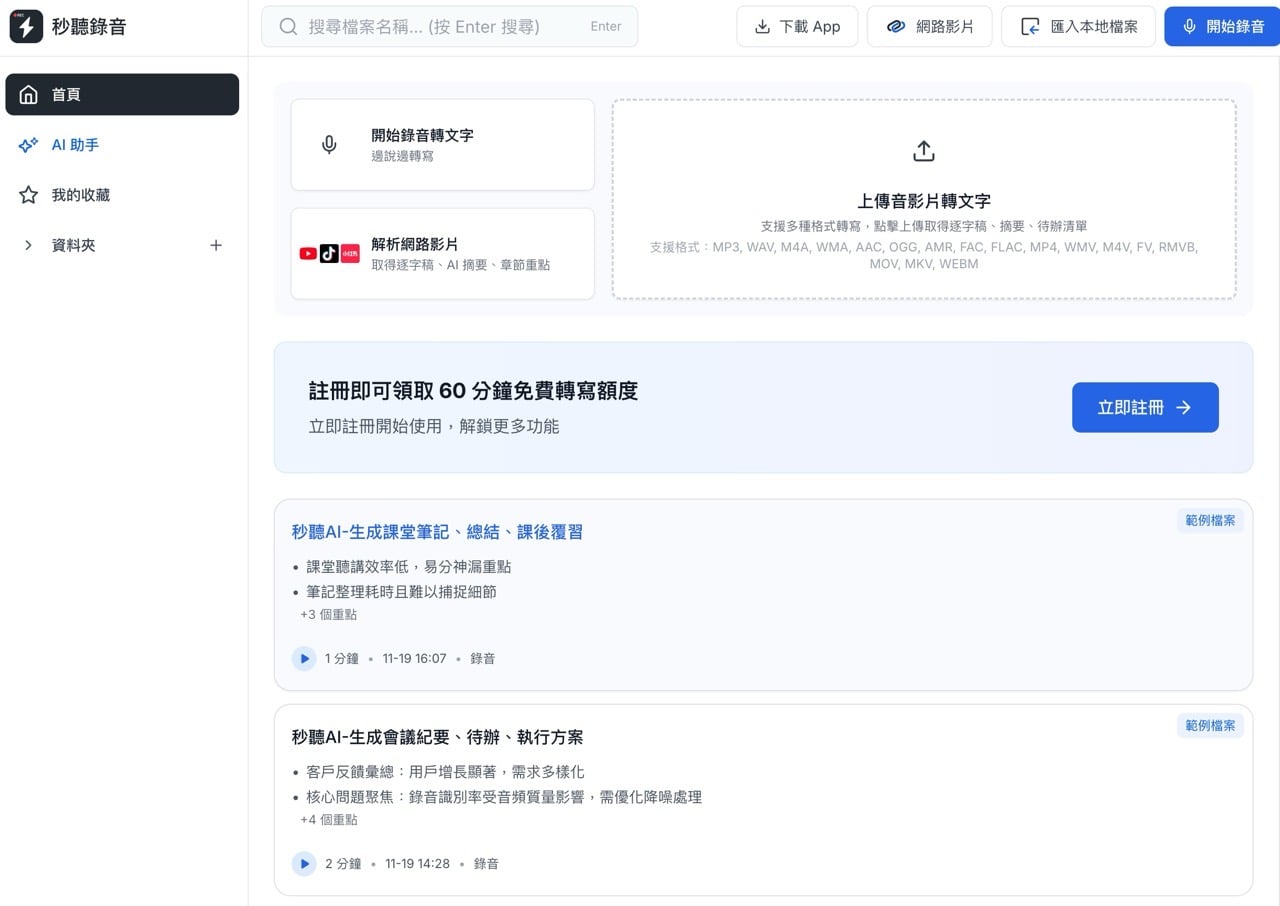The width and height of the screenshot is (1280, 906).
Task: Click the TikTok icon beside the YouTube icon
Action: point(330,253)
